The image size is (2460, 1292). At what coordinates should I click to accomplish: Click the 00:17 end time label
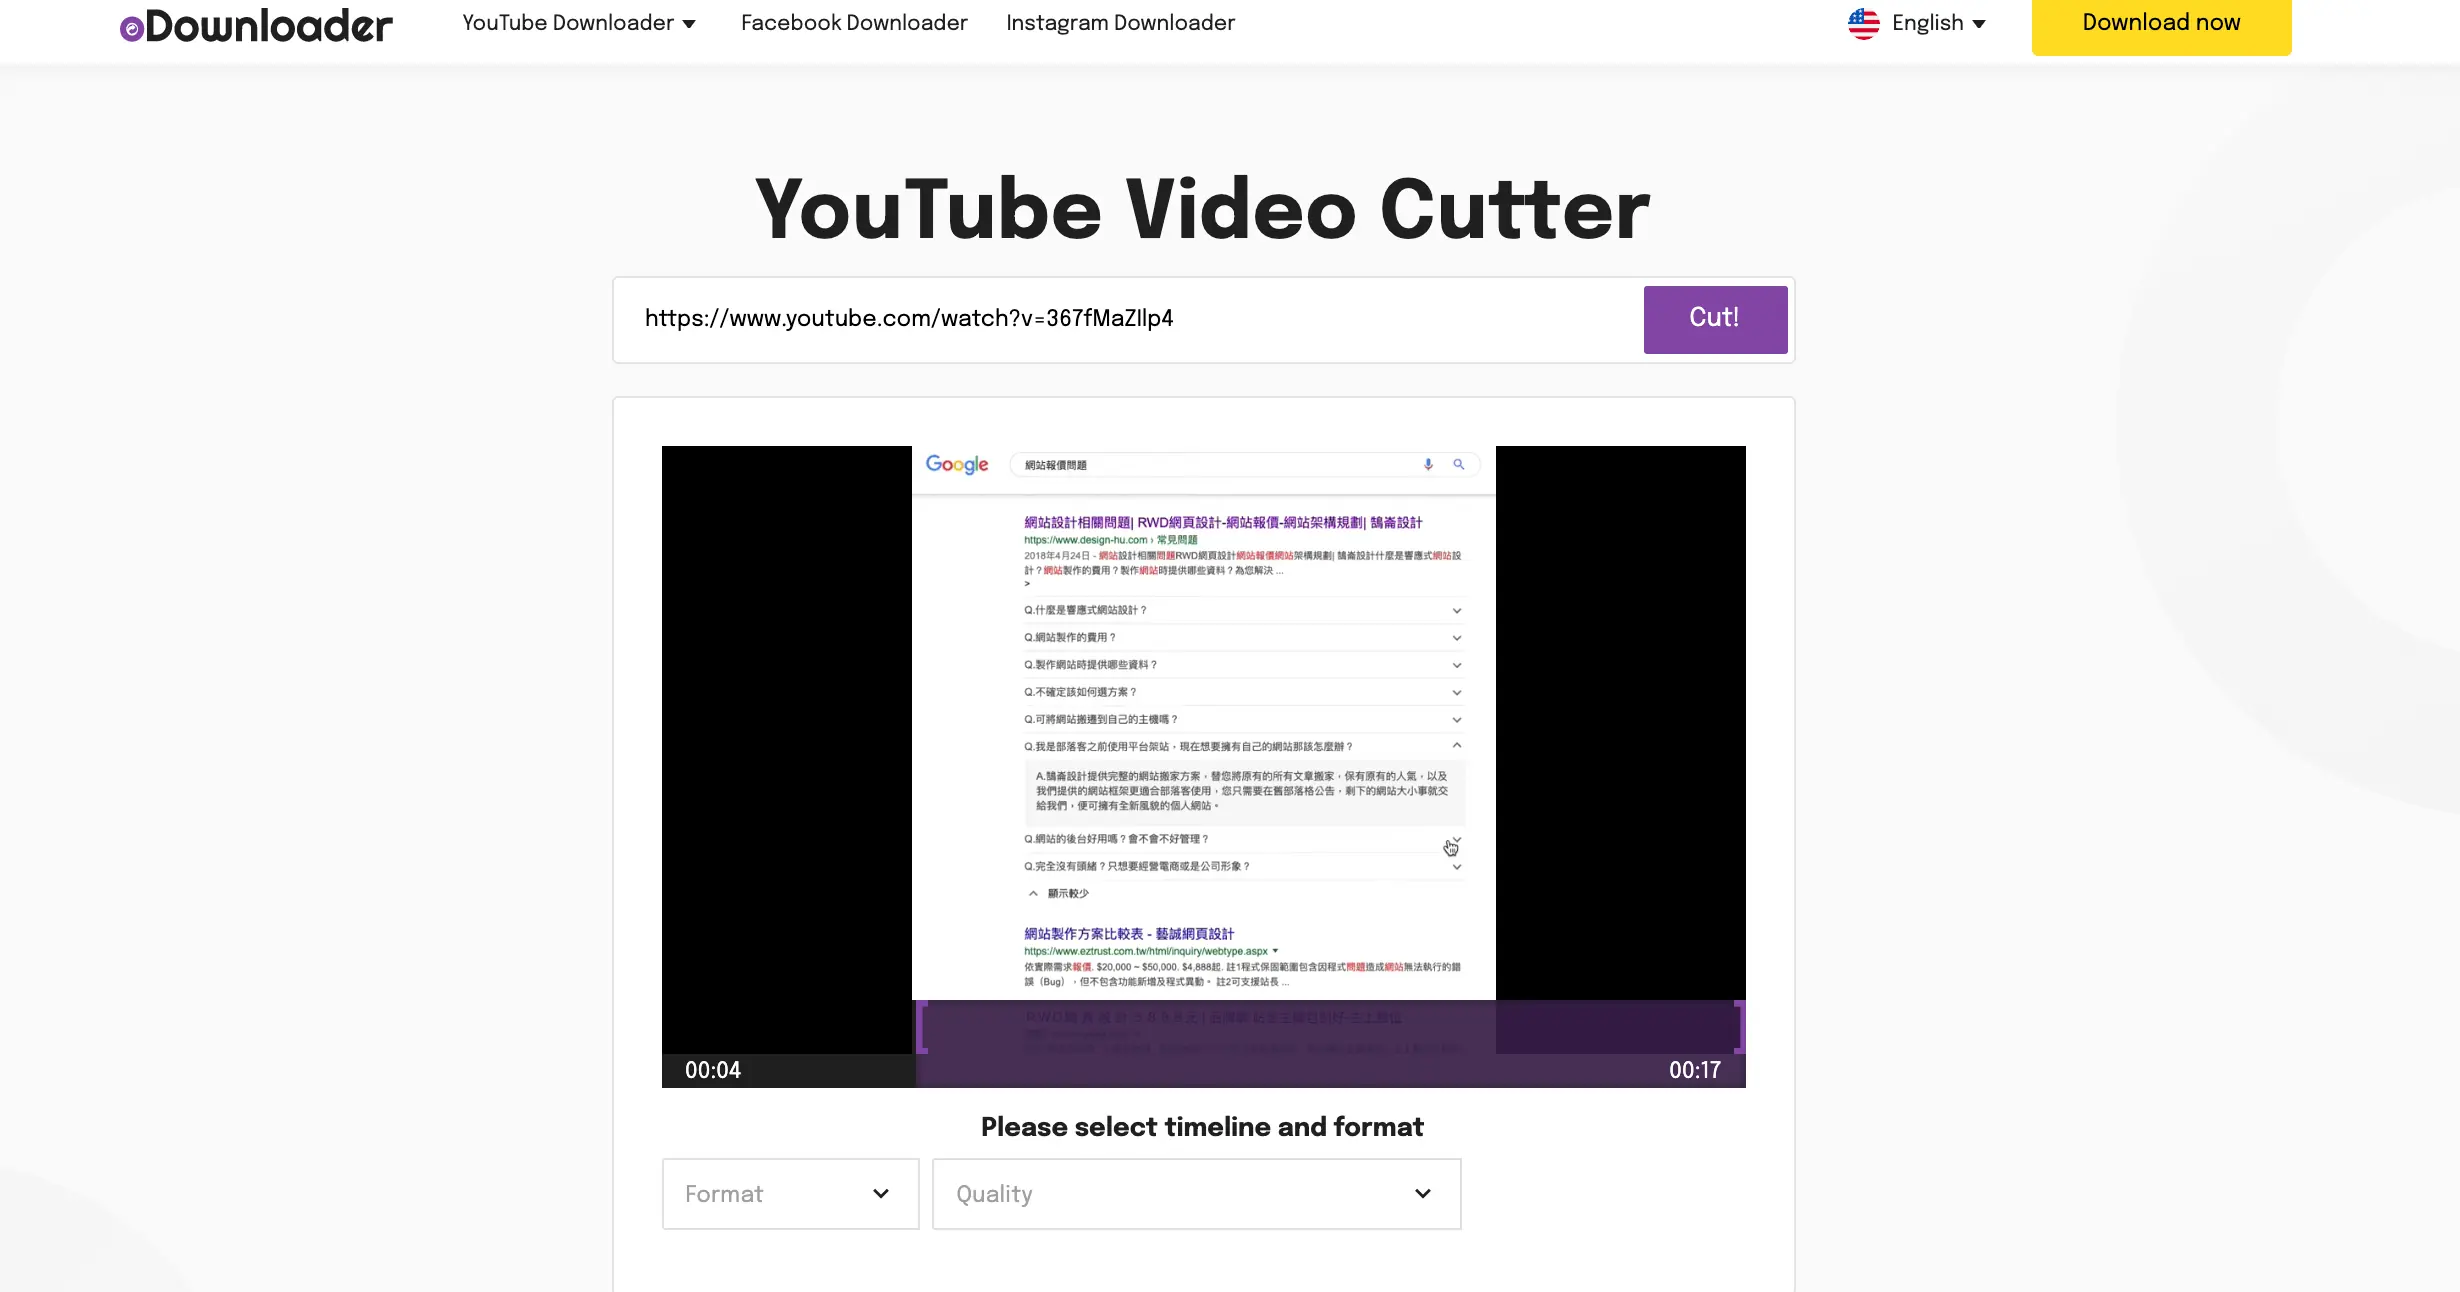1695,1070
